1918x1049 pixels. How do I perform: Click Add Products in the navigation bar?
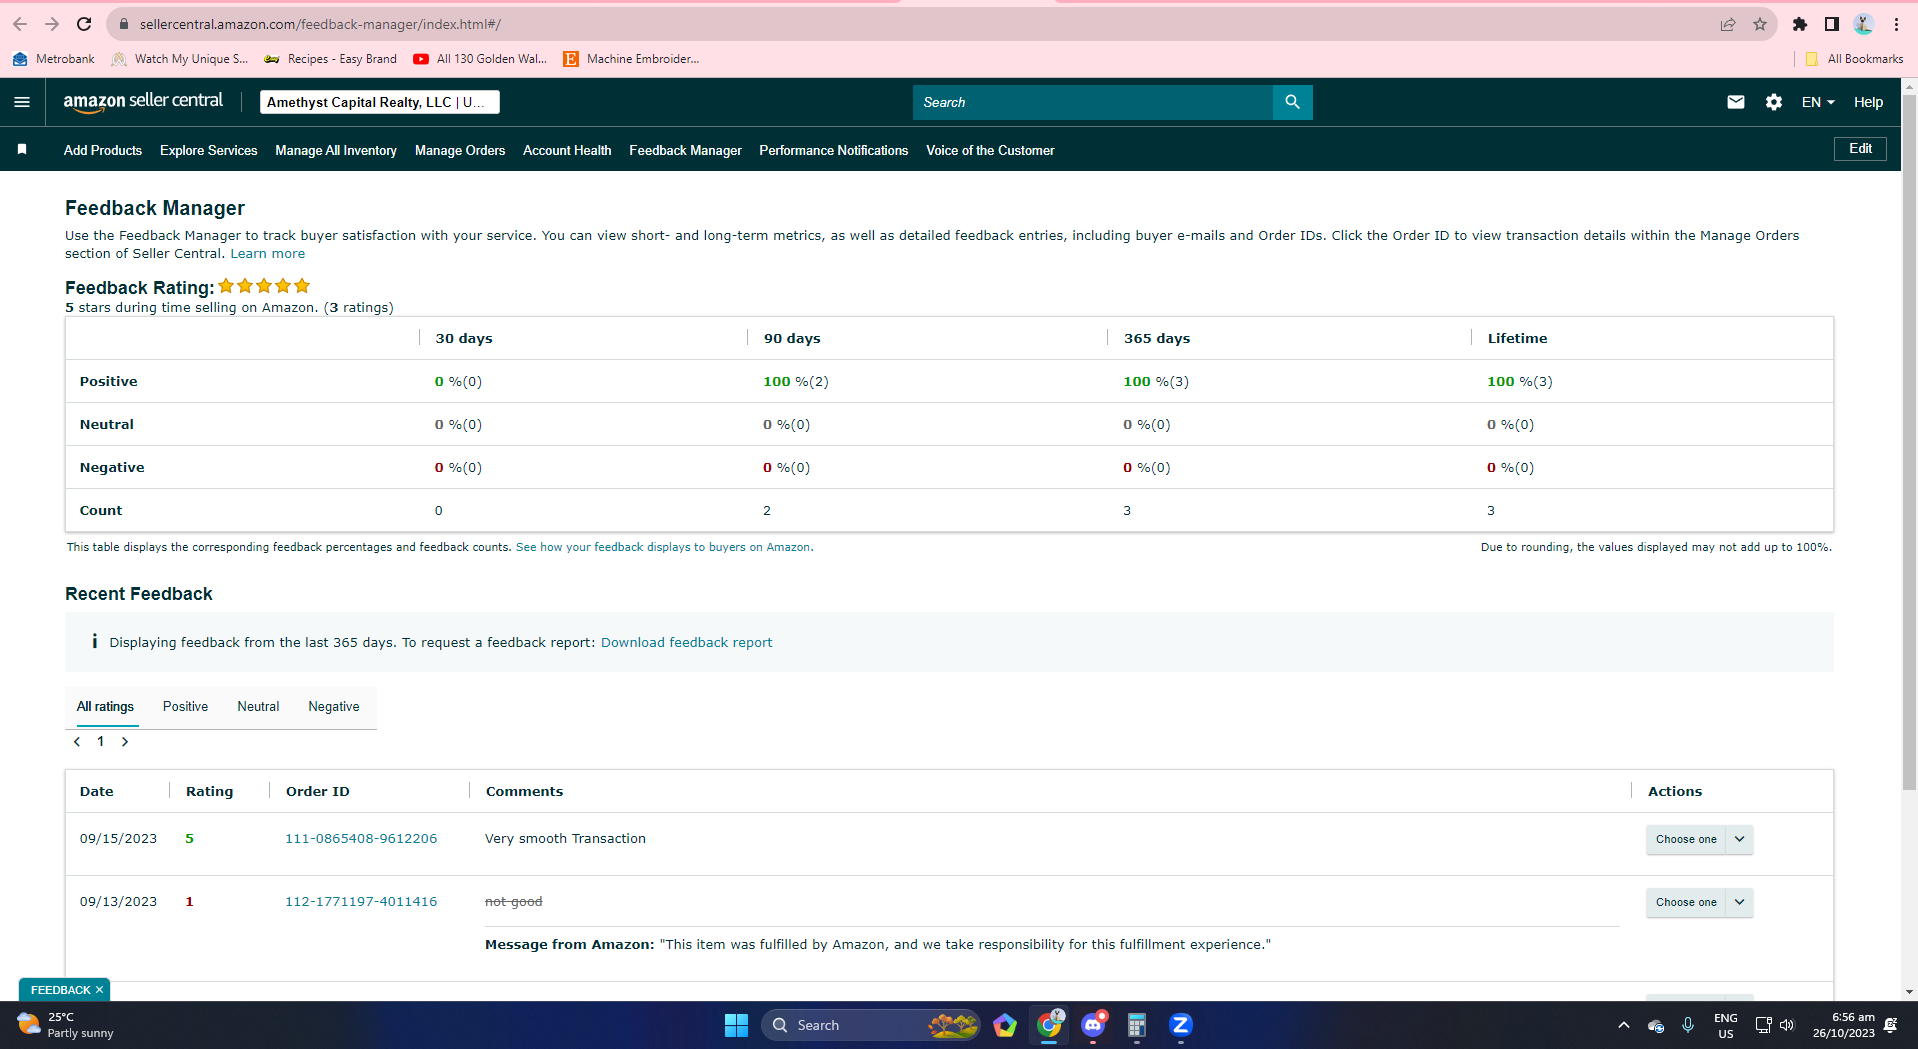103,150
